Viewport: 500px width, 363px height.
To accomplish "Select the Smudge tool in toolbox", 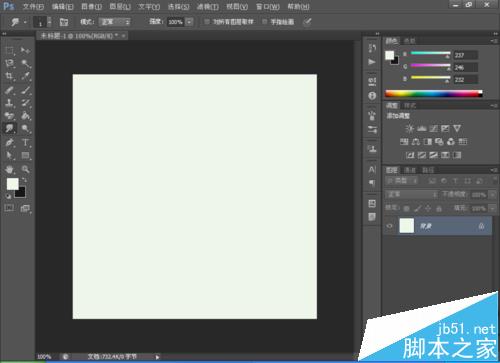I will 9,129.
